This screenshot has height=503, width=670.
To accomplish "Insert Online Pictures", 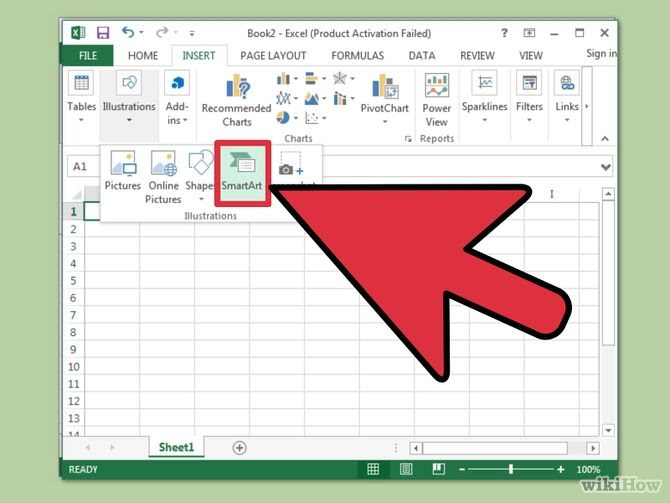I will (x=163, y=176).
